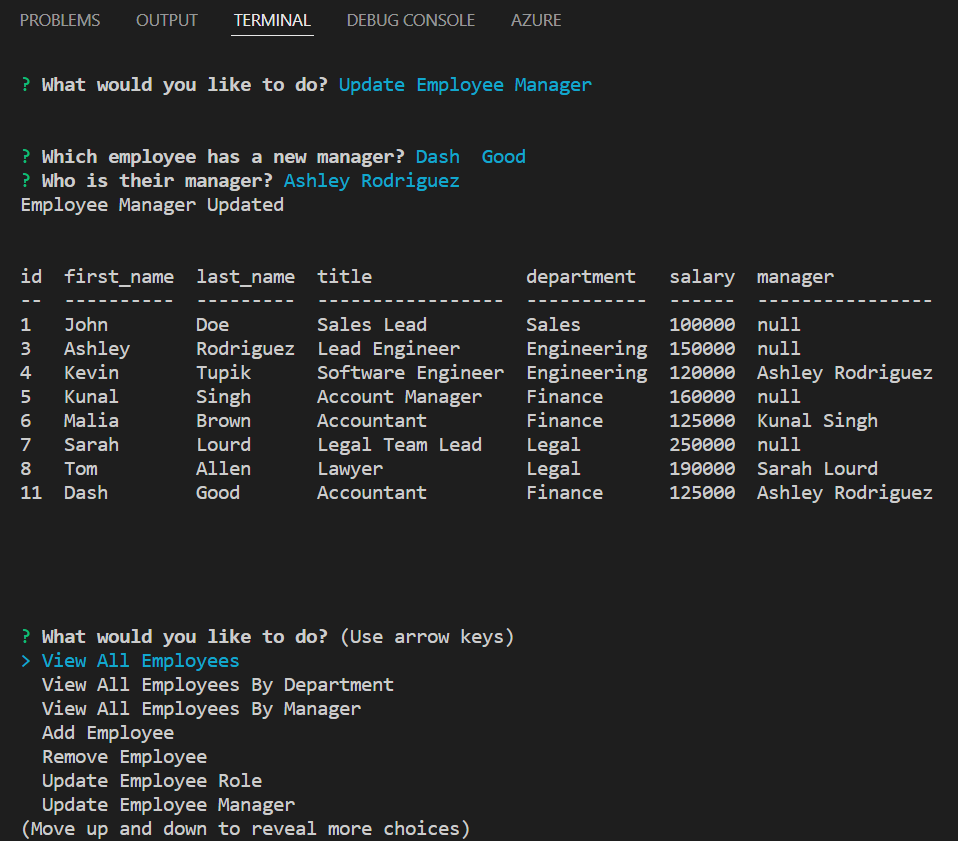
Task: Click first name Kunal in row 5
Action: tap(92, 397)
